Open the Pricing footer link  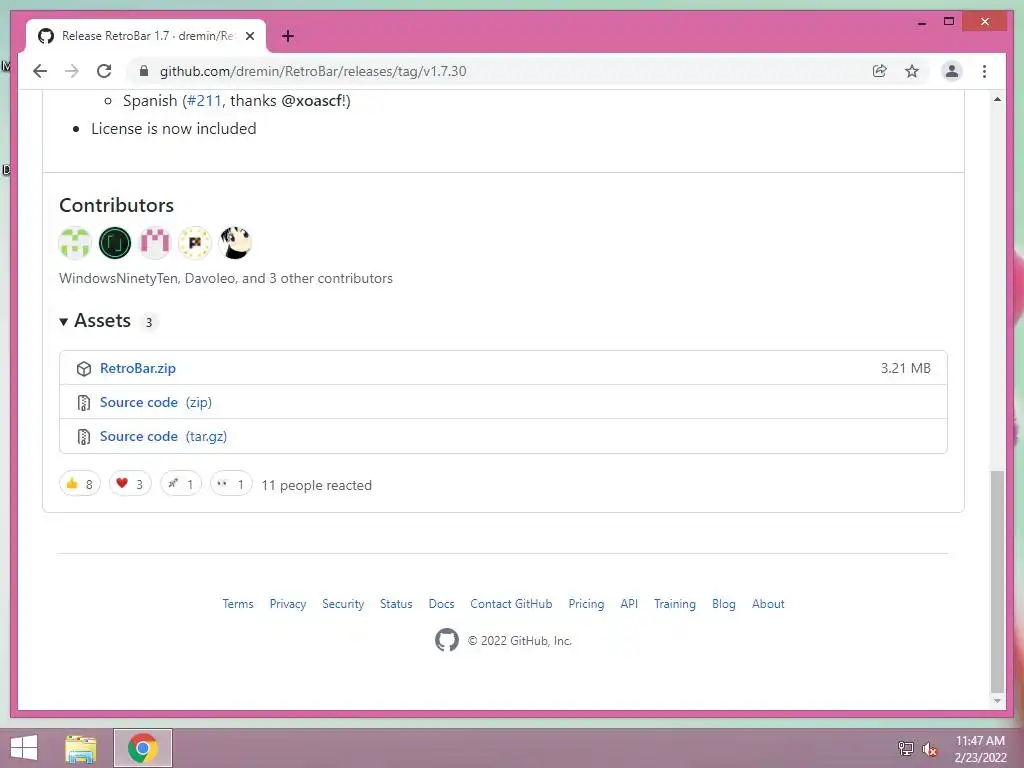[586, 604]
